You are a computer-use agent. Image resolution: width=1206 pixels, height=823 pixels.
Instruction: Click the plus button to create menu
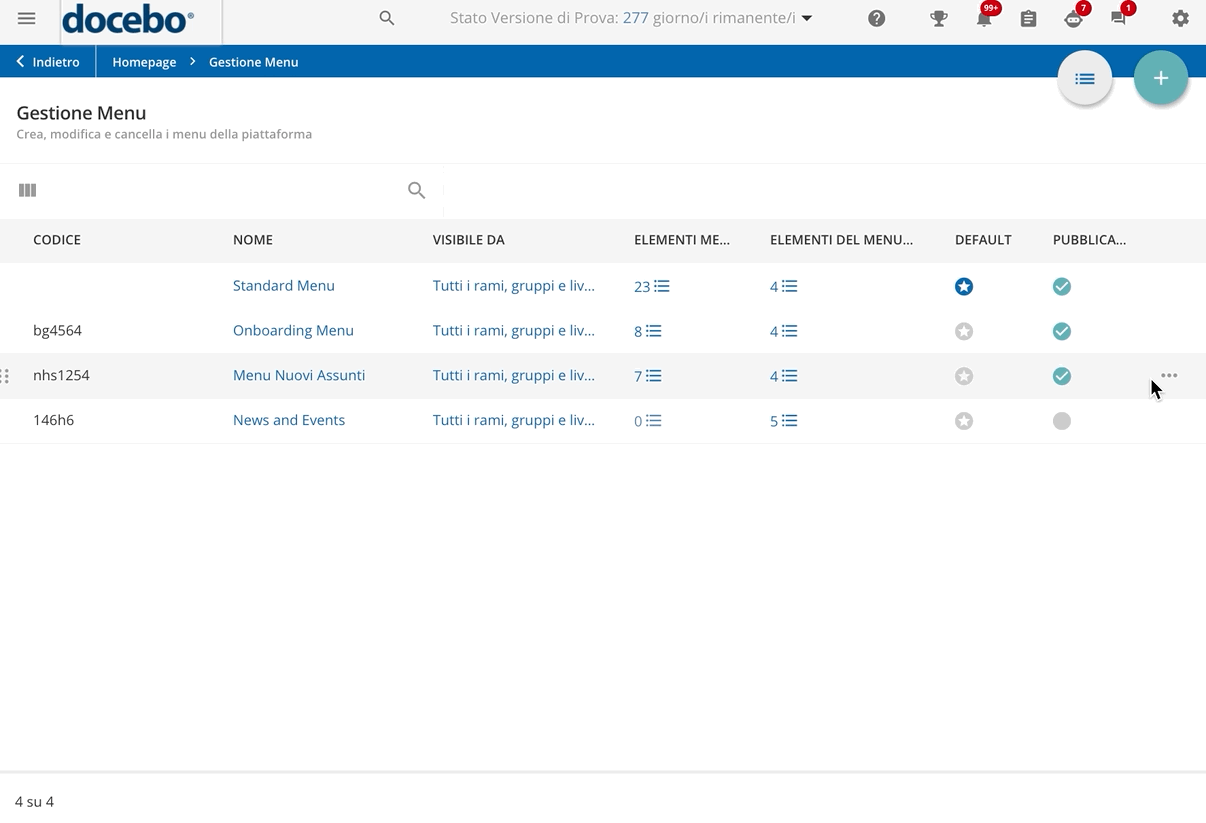click(1160, 78)
